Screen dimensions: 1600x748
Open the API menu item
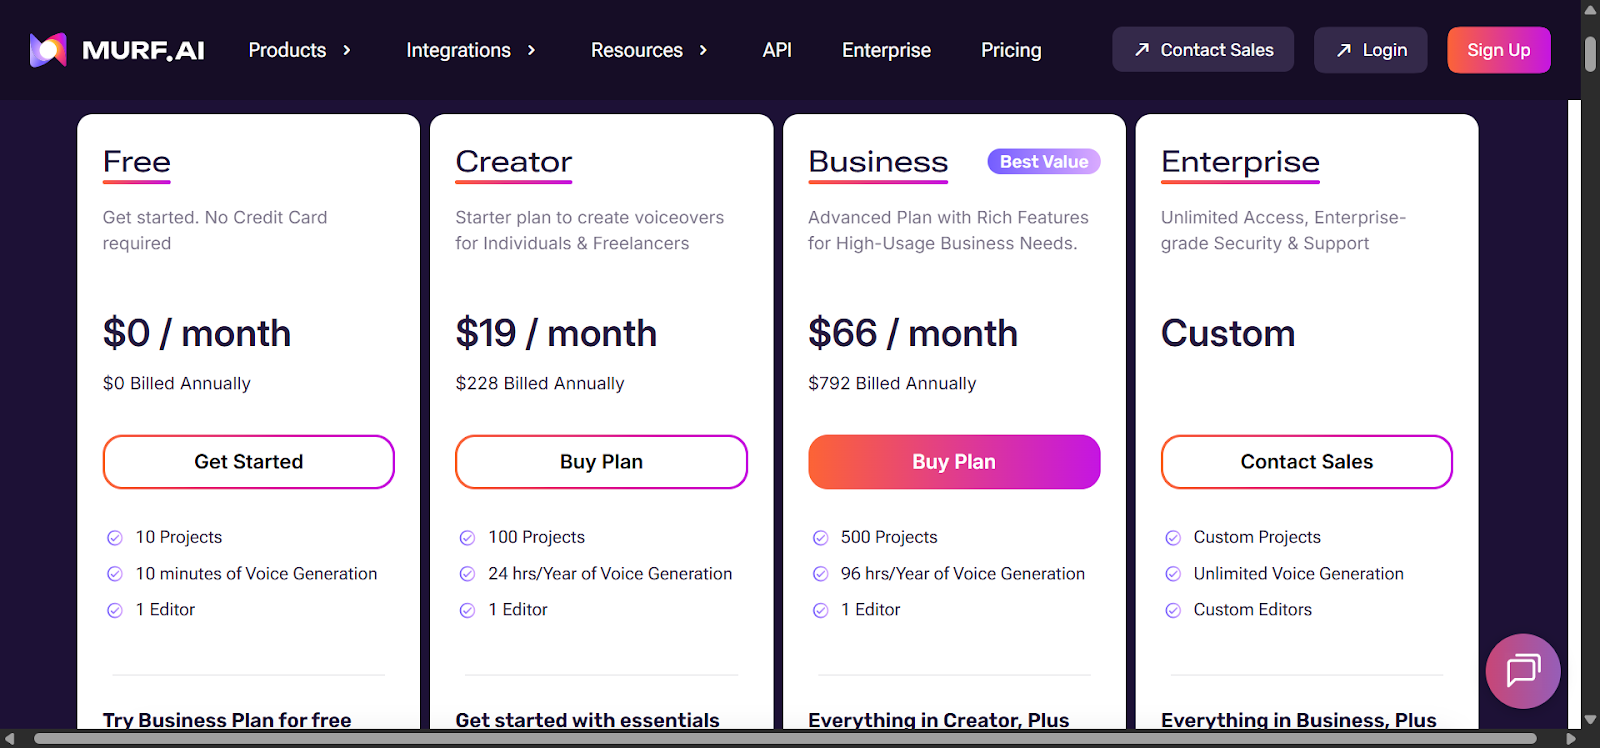[x=777, y=50]
